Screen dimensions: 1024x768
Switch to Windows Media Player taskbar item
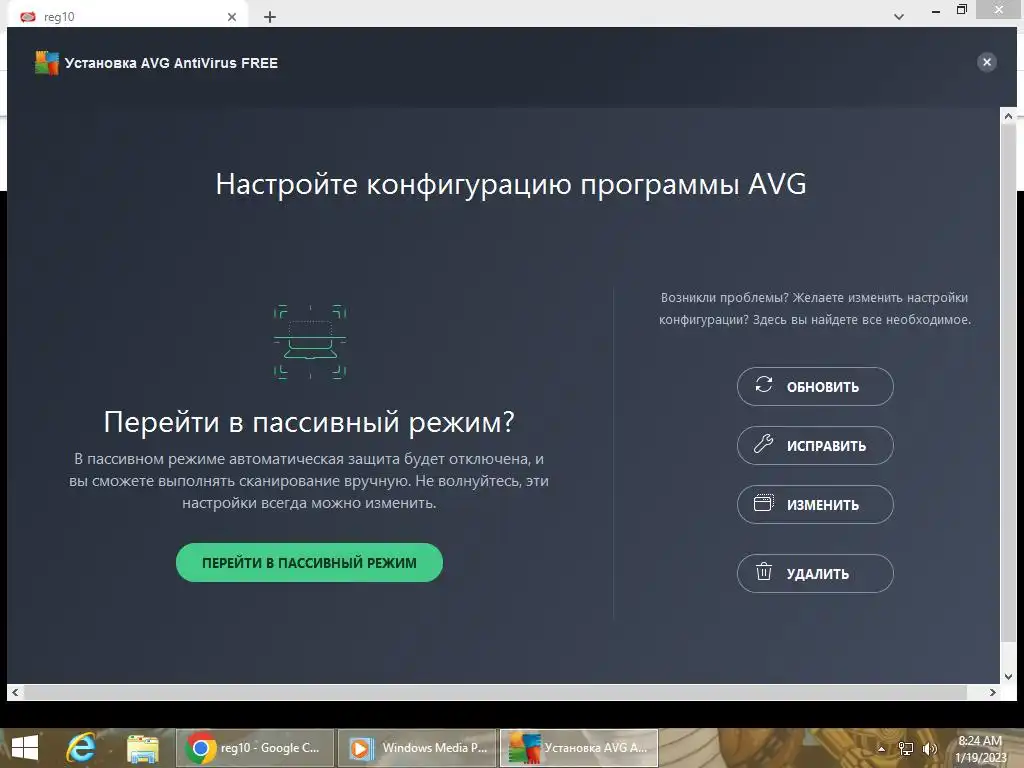(x=417, y=748)
